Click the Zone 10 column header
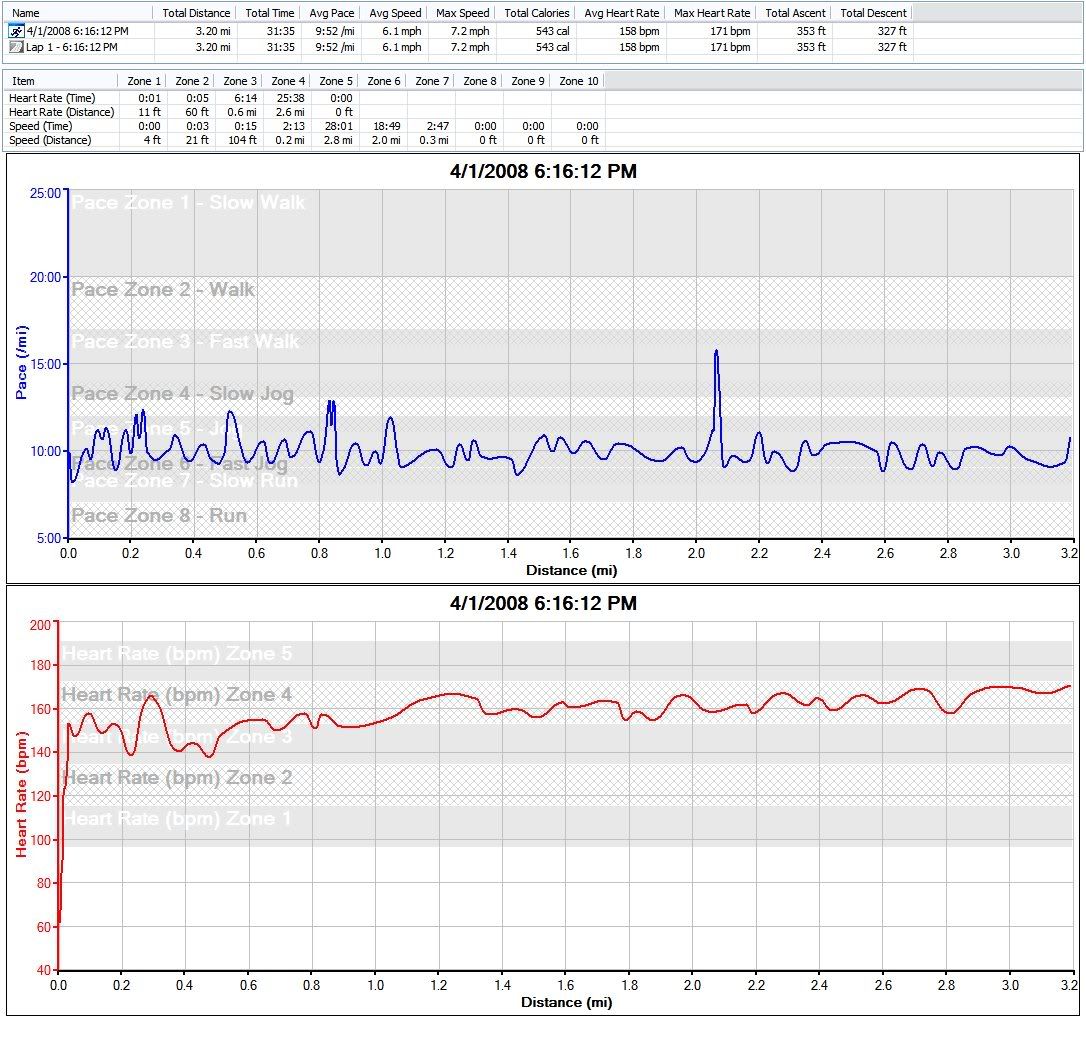Screen dimensions: 1086x1040 [578, 81]
